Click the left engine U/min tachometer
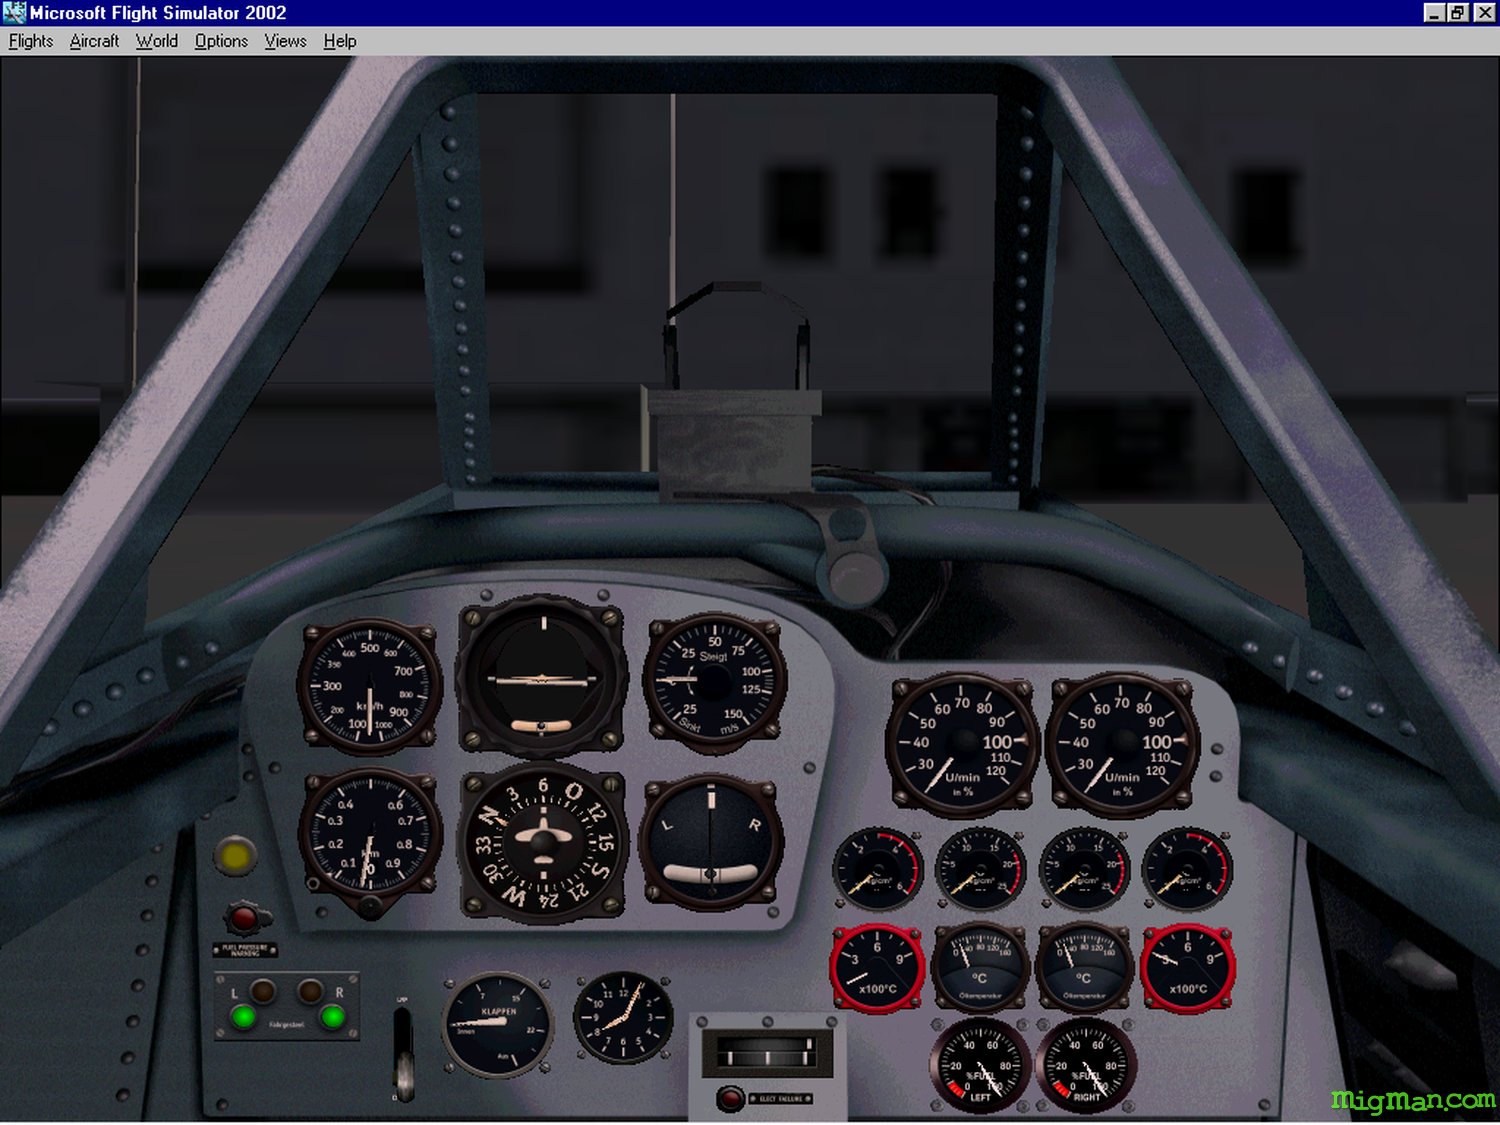The image size is (1500, 1125). pos(962,743)
